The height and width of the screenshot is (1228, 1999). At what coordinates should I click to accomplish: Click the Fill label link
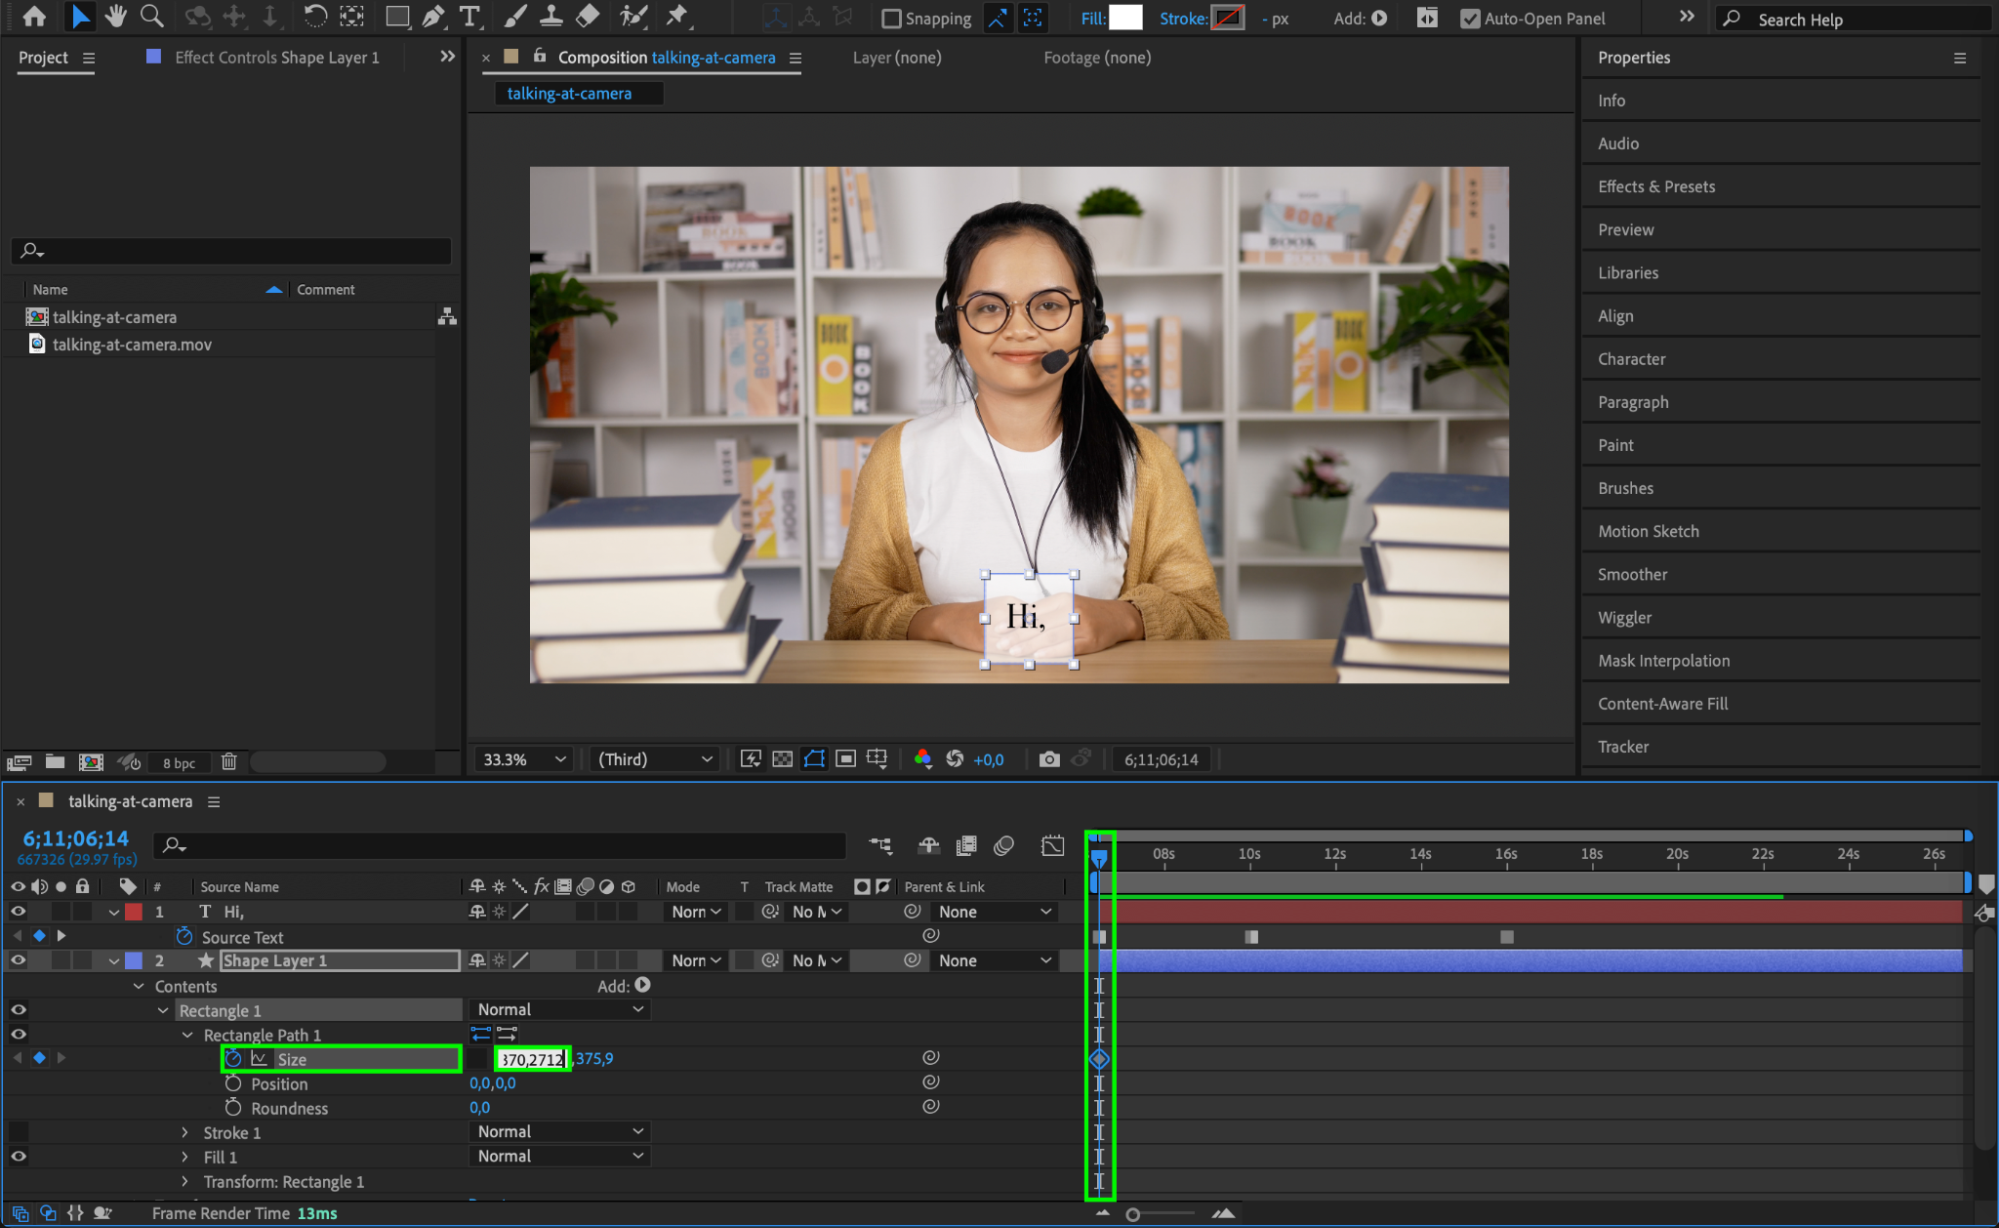pos(1092,19)
